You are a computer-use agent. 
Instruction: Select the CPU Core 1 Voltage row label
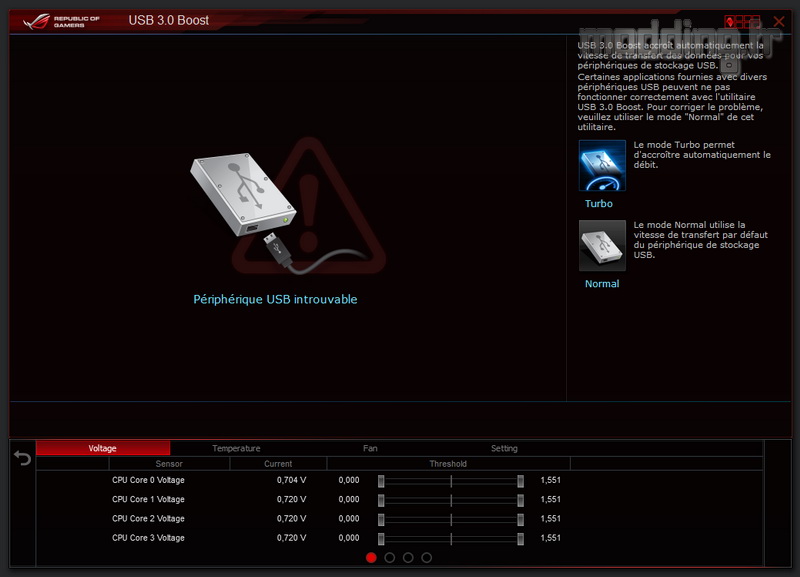[x=148, y=499]
